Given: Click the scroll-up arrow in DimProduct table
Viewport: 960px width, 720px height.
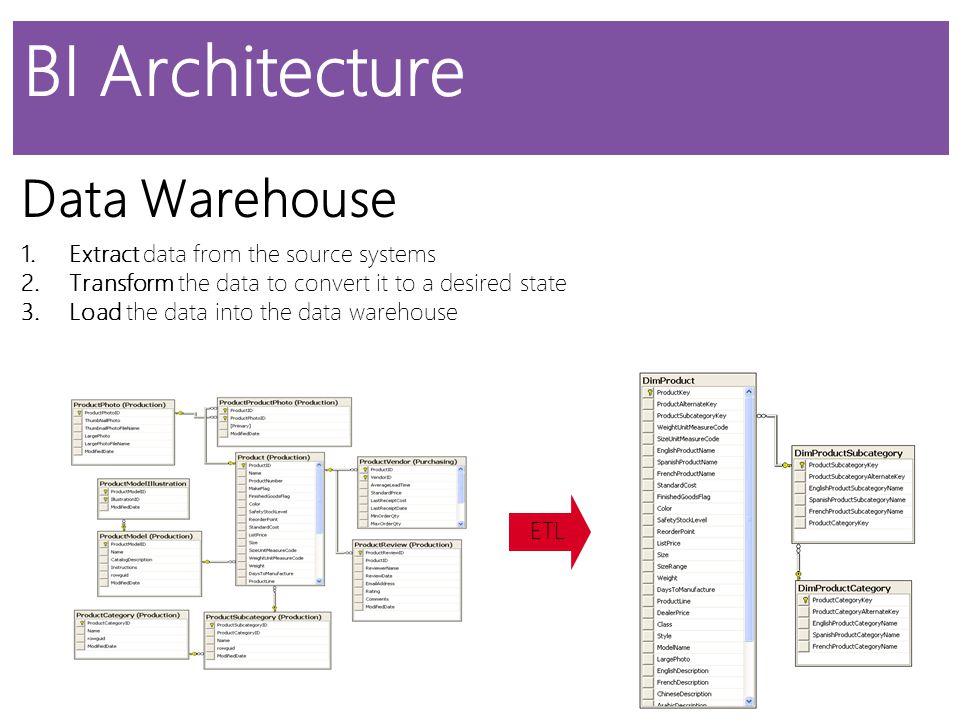Looking at the screenshot, I should coord(749,392).
